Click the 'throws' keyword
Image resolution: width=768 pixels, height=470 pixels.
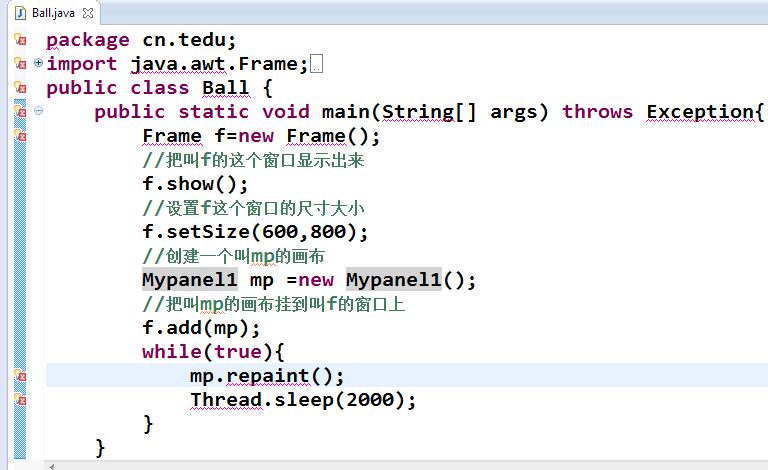point(597,112)
